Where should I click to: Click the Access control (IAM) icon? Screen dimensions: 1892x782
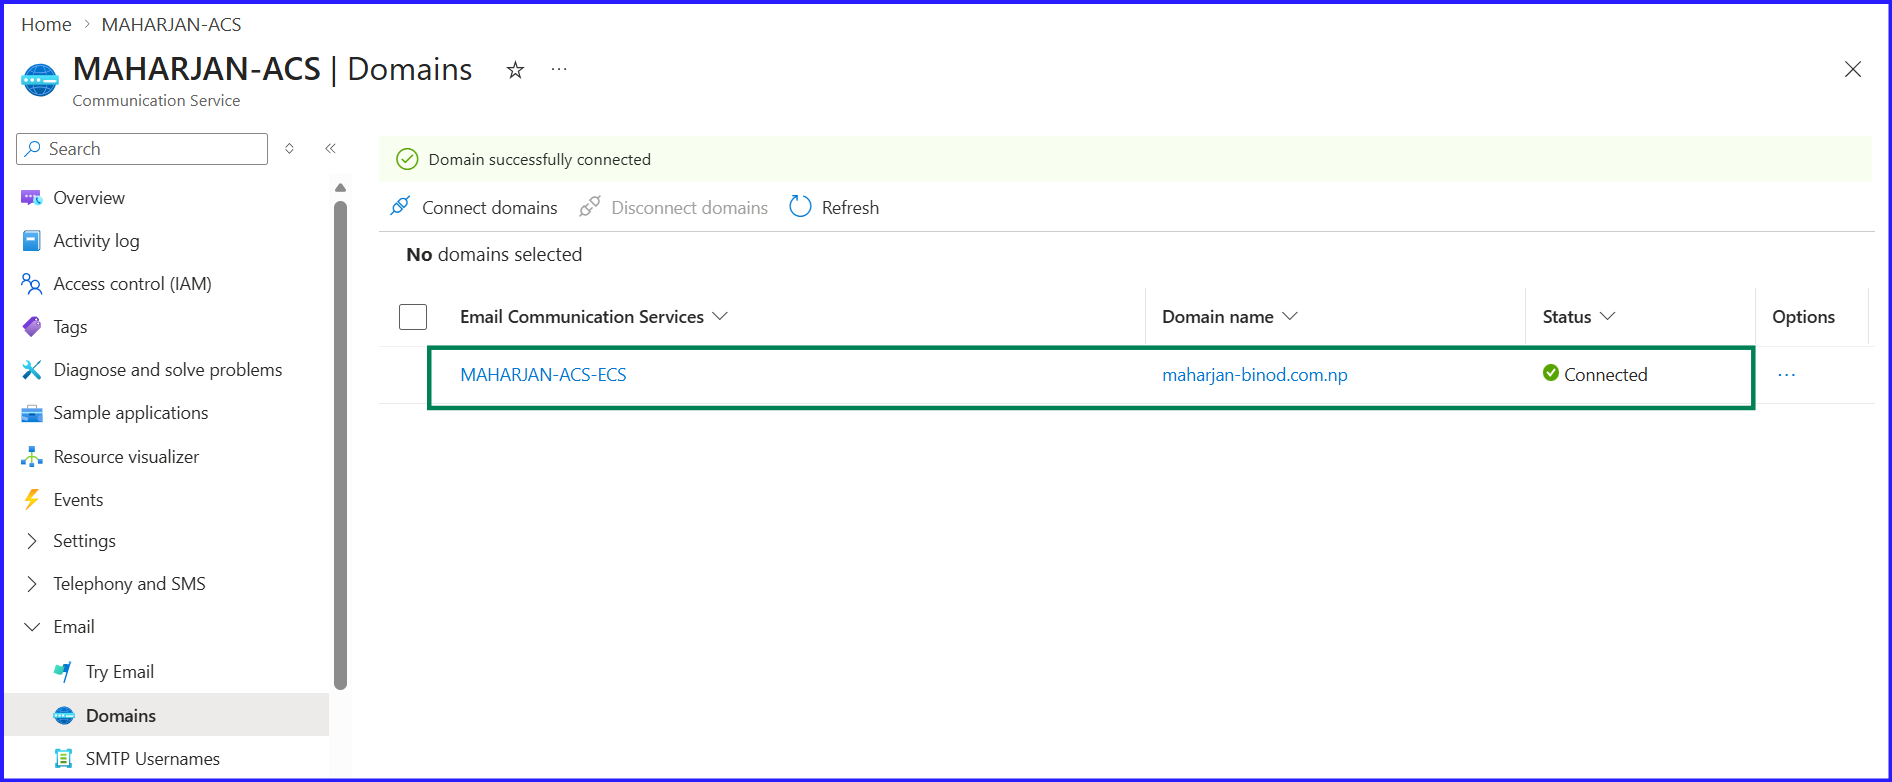32,284
